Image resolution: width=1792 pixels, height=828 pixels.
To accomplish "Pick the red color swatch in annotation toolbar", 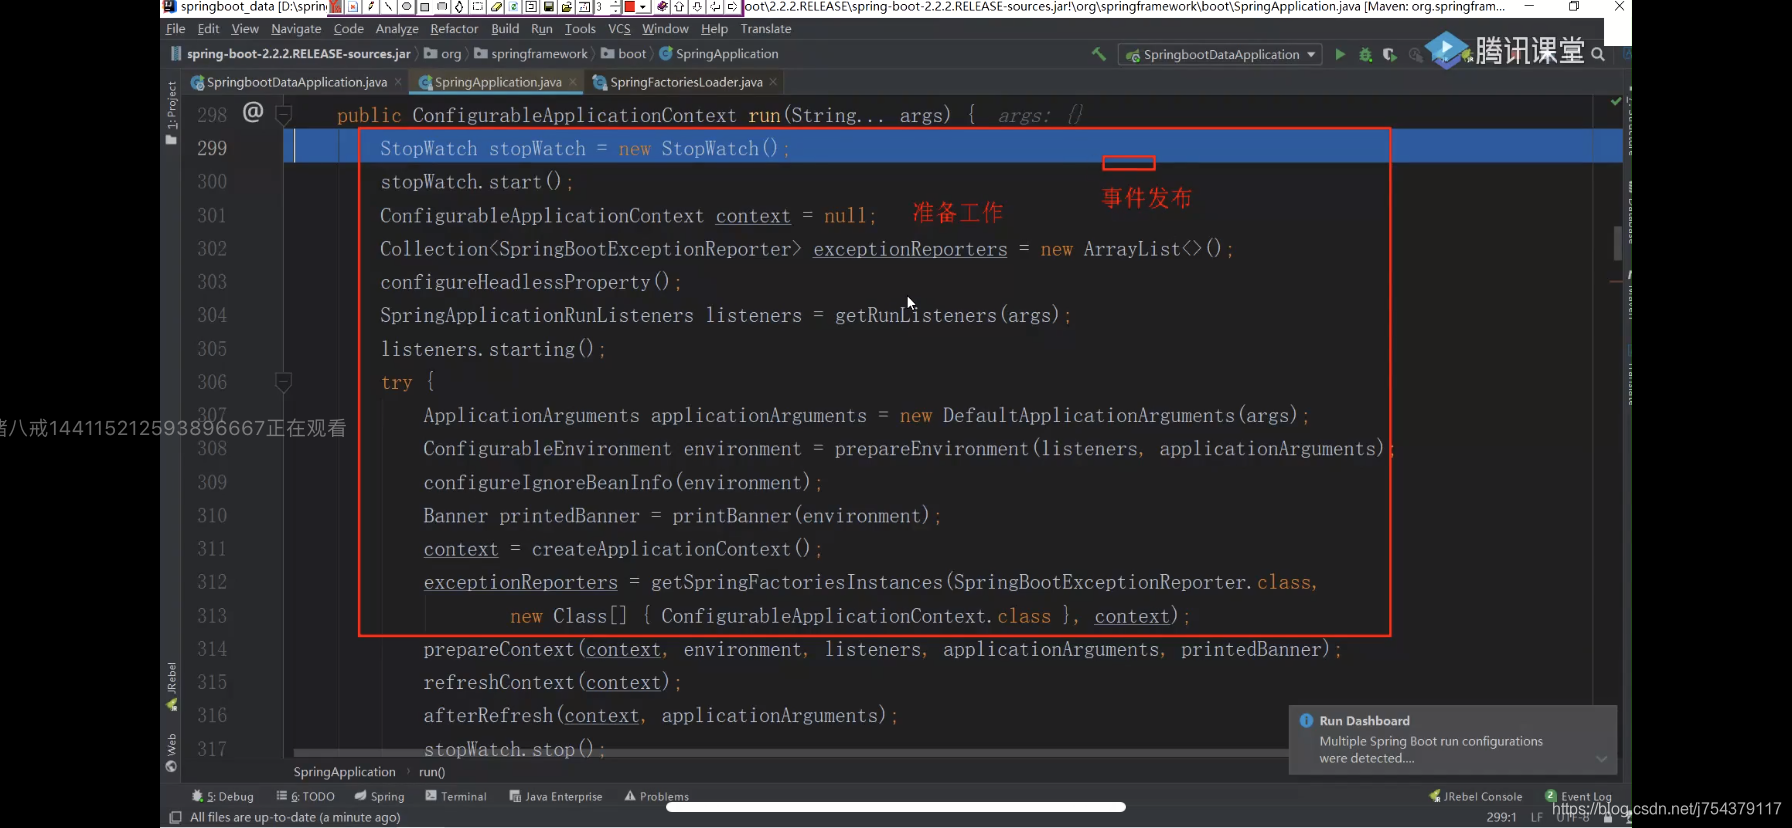I will [630, 6].
